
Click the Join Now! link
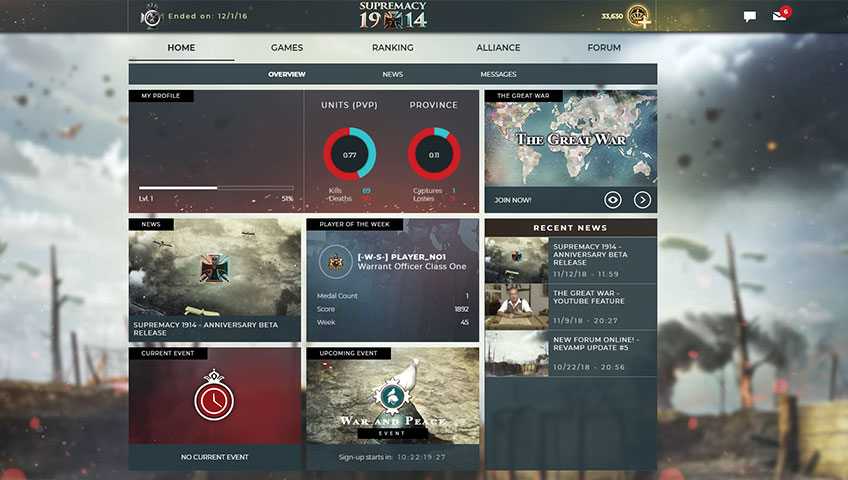(512, 200)
